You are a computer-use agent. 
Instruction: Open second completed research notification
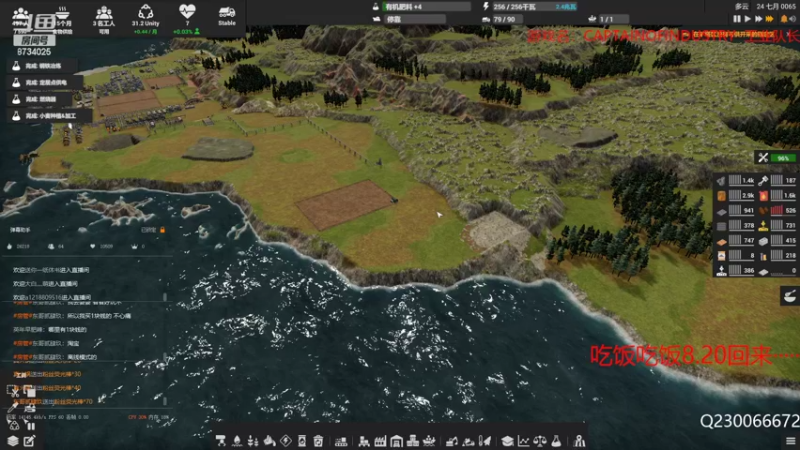[45, 82]
